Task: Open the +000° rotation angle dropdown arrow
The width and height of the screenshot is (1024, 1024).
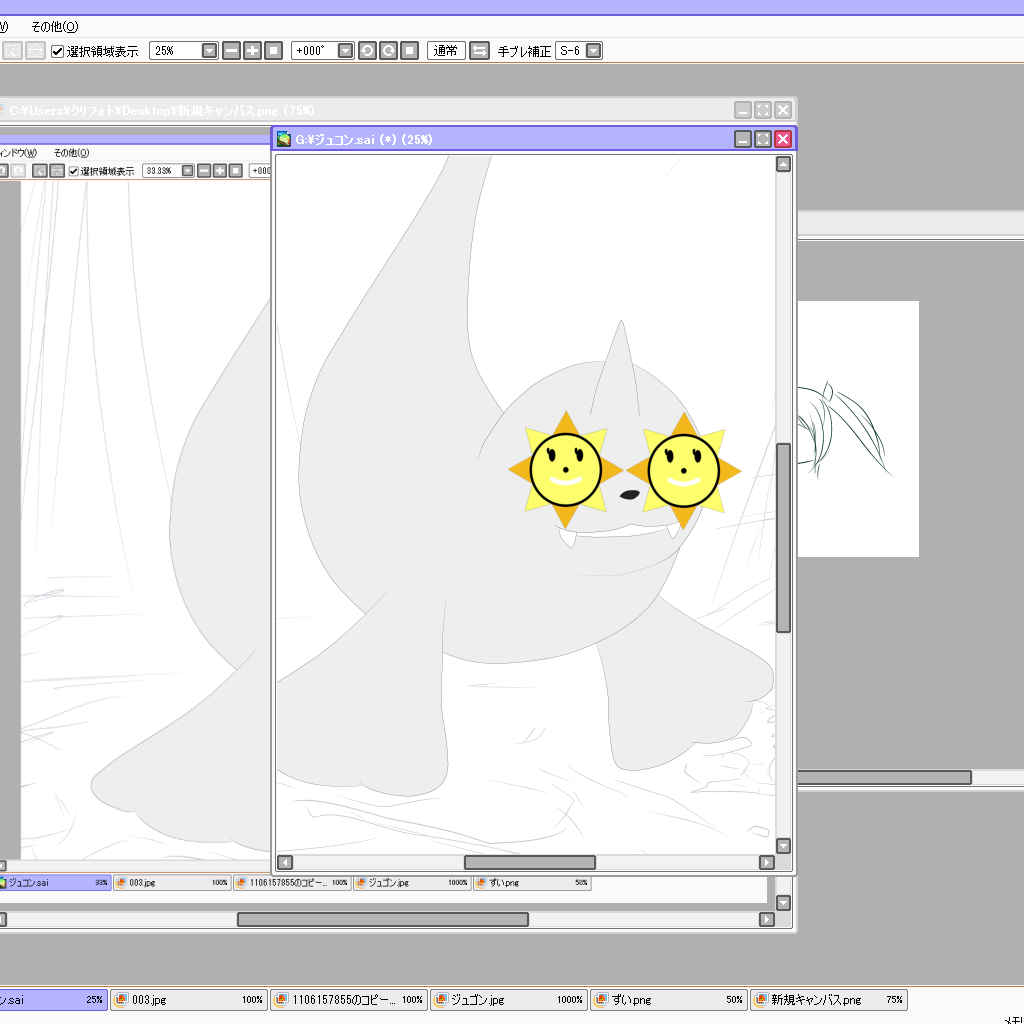Action: pos(346,51)
